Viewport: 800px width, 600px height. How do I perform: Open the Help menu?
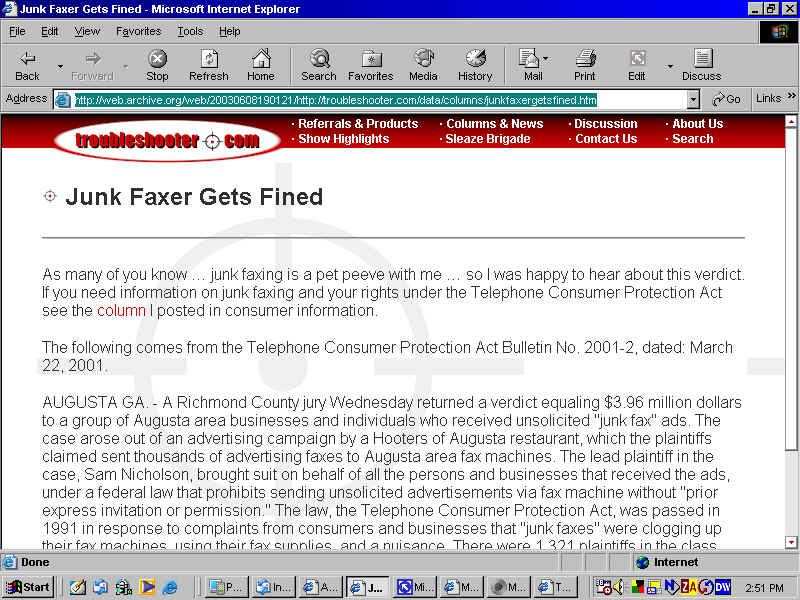[230, 32]
